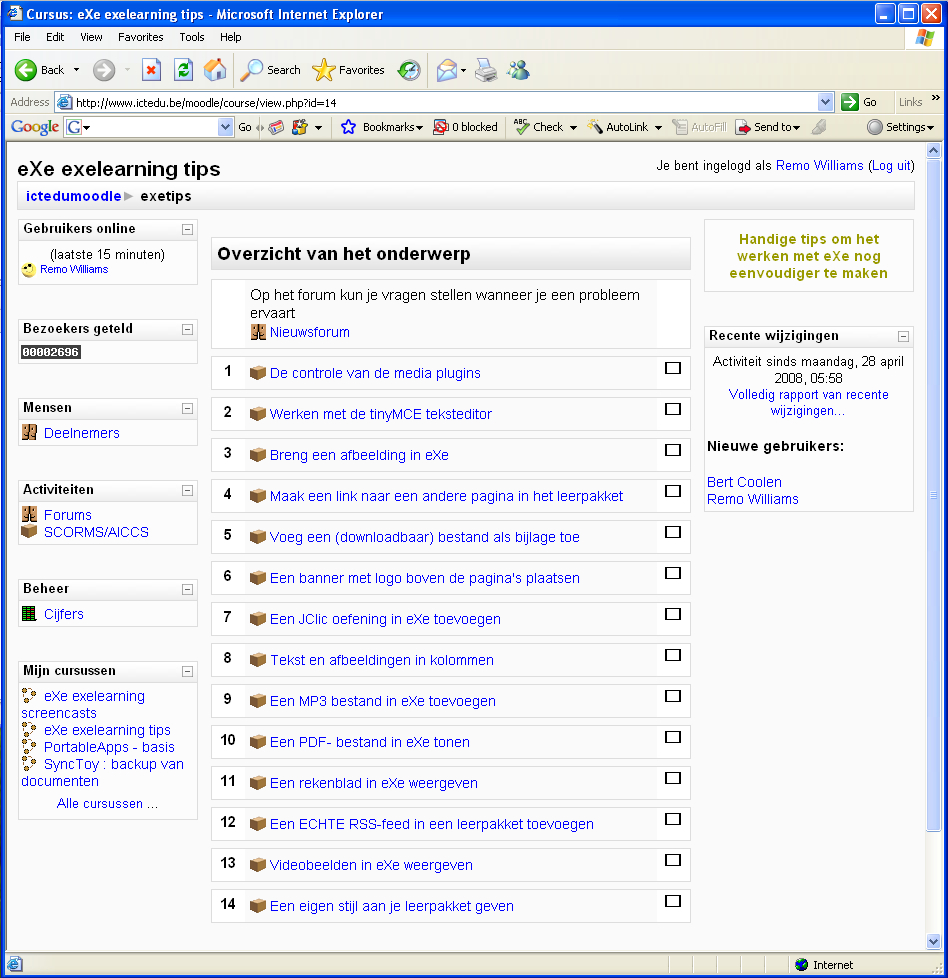
Task: Click the Mail envelope icon
Action: click(x=447, y=70)
